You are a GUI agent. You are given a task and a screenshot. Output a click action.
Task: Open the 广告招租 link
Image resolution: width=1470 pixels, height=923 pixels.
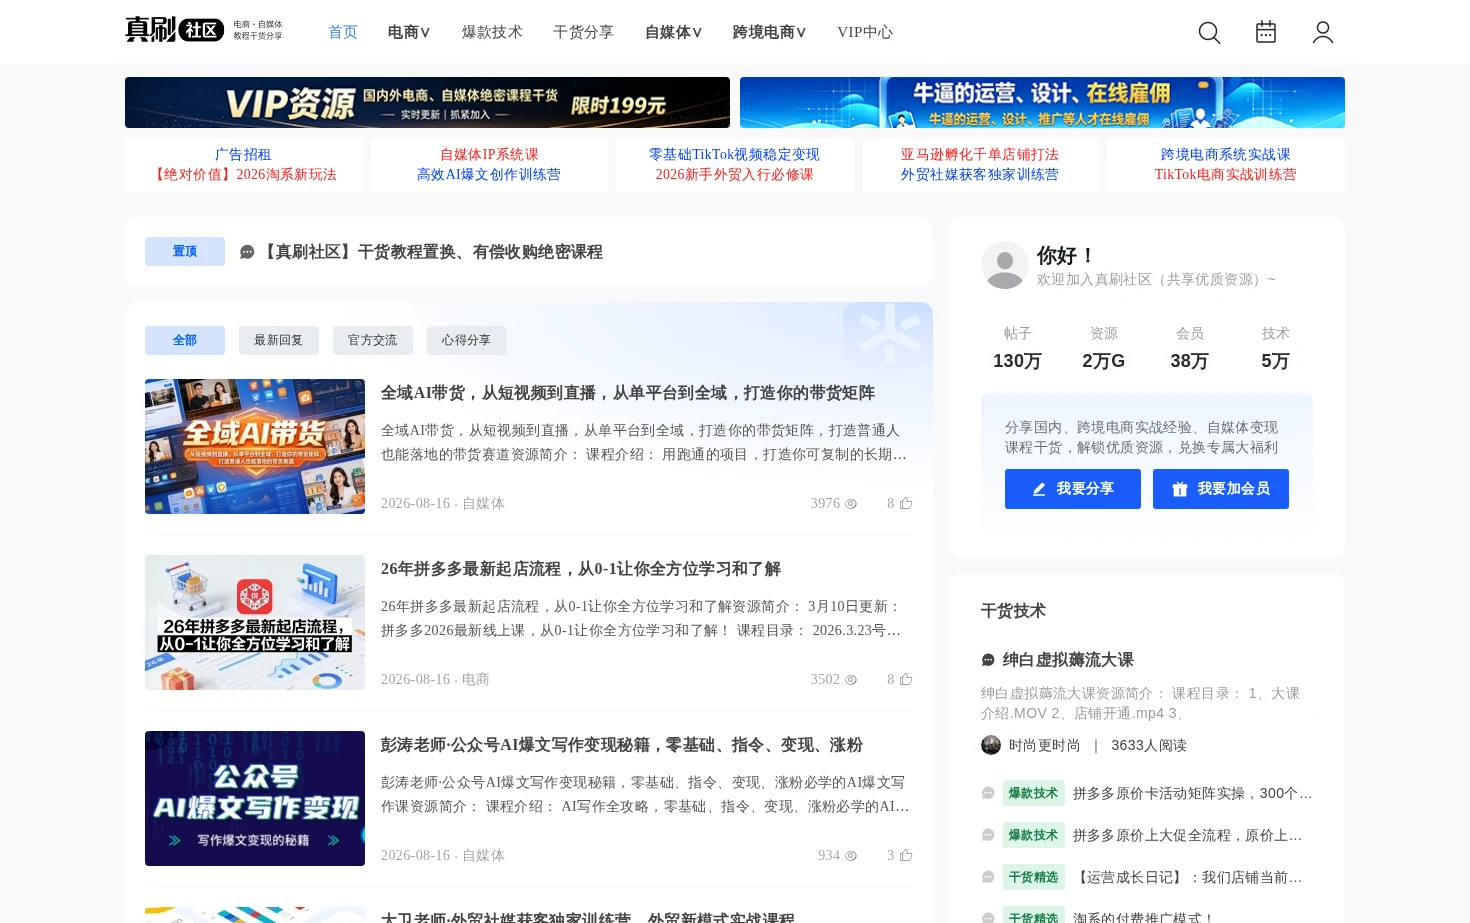pos(243,154)
